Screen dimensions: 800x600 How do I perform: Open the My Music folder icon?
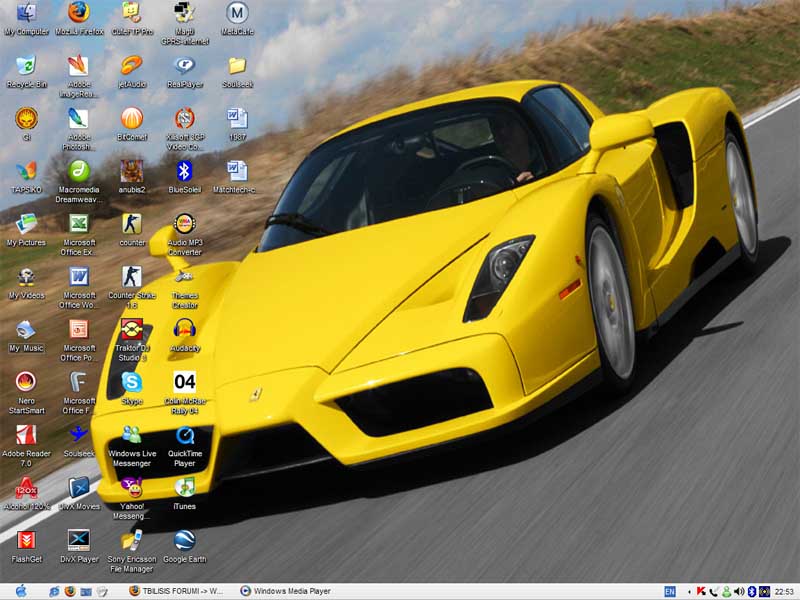pos(27,335)
